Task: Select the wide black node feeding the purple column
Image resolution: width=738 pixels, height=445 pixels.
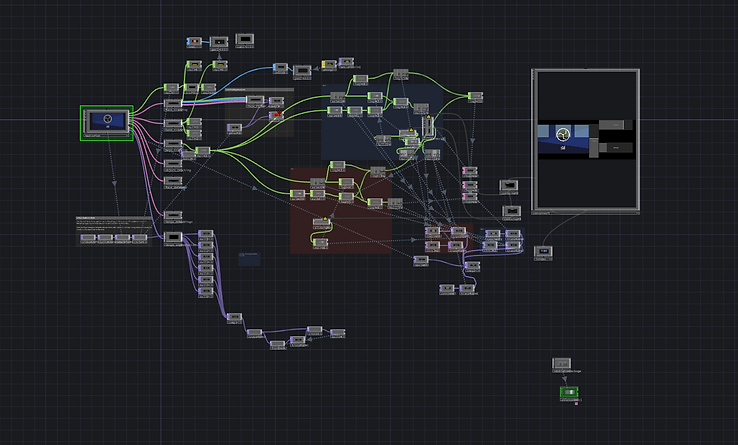Action: pos(173,237)
